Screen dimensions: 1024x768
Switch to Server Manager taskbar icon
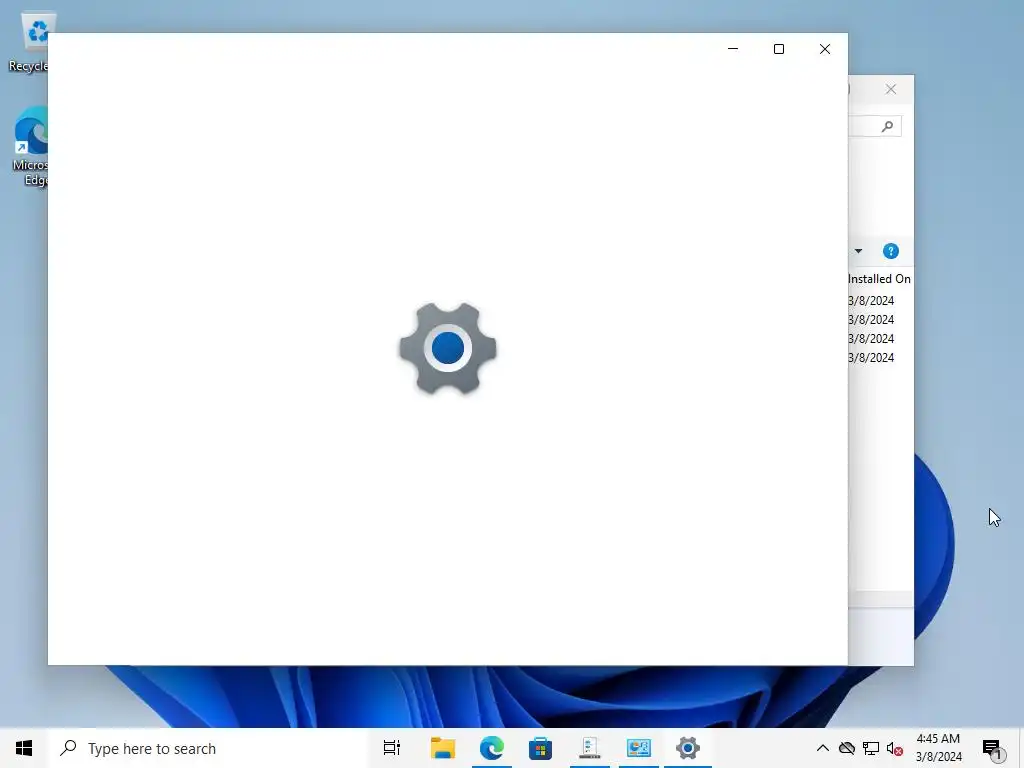click(590, 748)
